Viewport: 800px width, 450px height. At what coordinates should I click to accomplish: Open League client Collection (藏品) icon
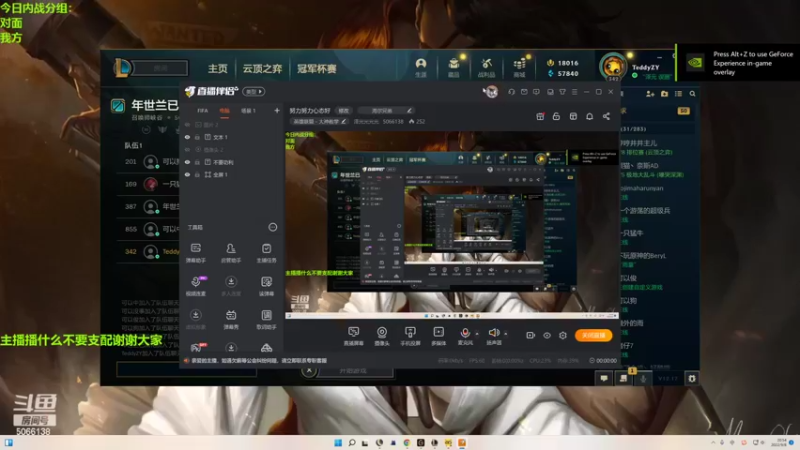click(x=454, y=67)
